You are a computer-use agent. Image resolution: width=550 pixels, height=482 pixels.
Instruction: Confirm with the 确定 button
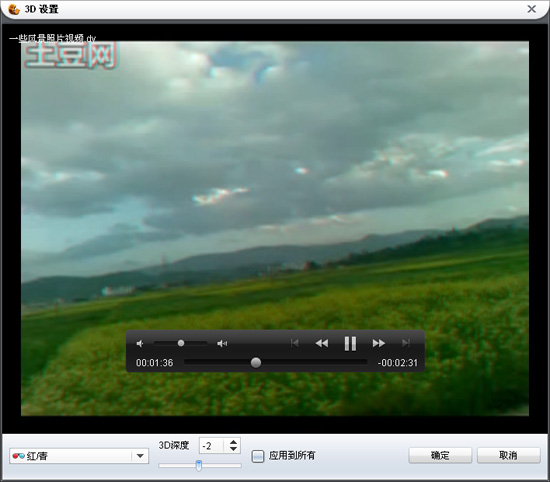pyautogui.click(x=440, y=455)
